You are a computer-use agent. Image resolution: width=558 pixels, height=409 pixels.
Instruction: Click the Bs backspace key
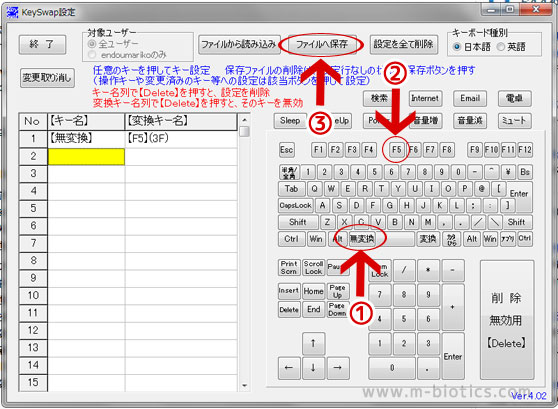525,172
